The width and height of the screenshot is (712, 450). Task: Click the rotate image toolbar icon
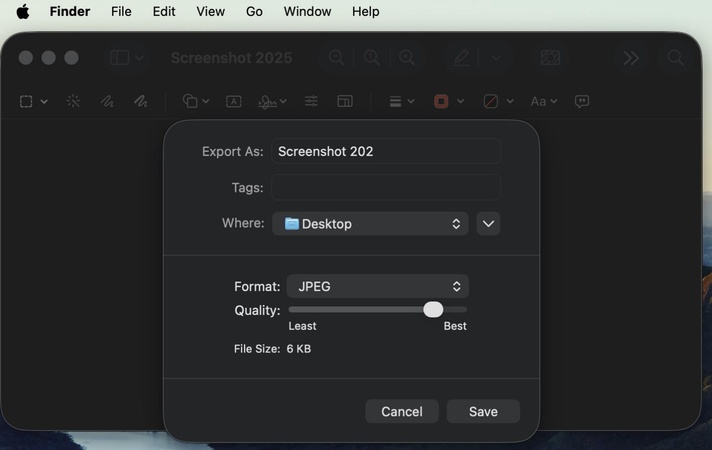coord(550,58)
